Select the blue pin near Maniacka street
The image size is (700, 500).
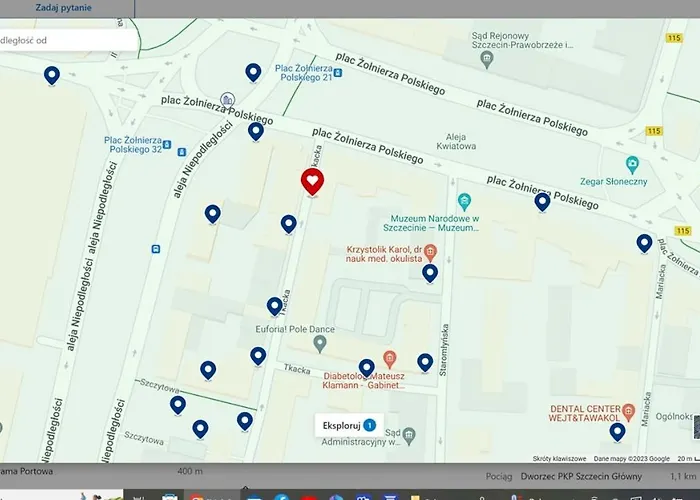[645, 243]
